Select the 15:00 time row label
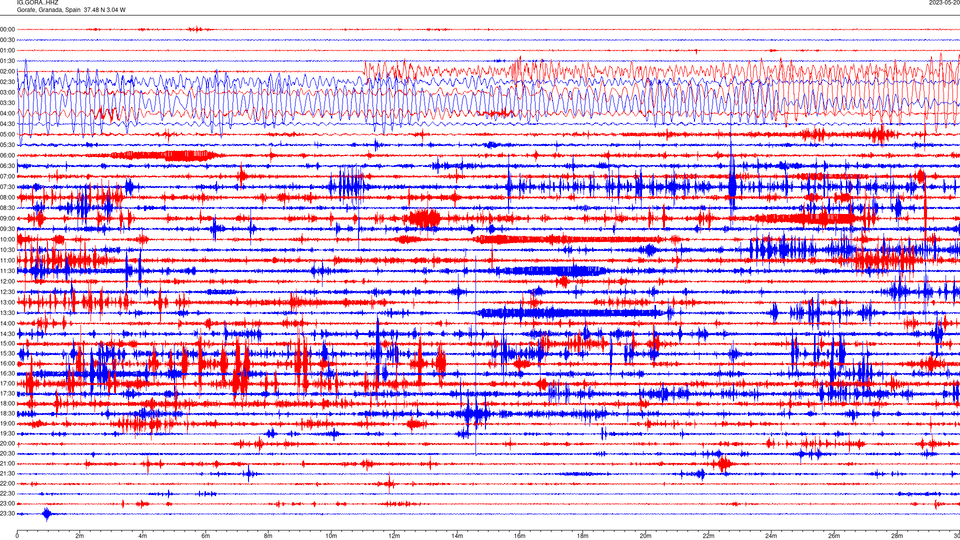Screen dimensions: 960x540 (x=7, y=344)
